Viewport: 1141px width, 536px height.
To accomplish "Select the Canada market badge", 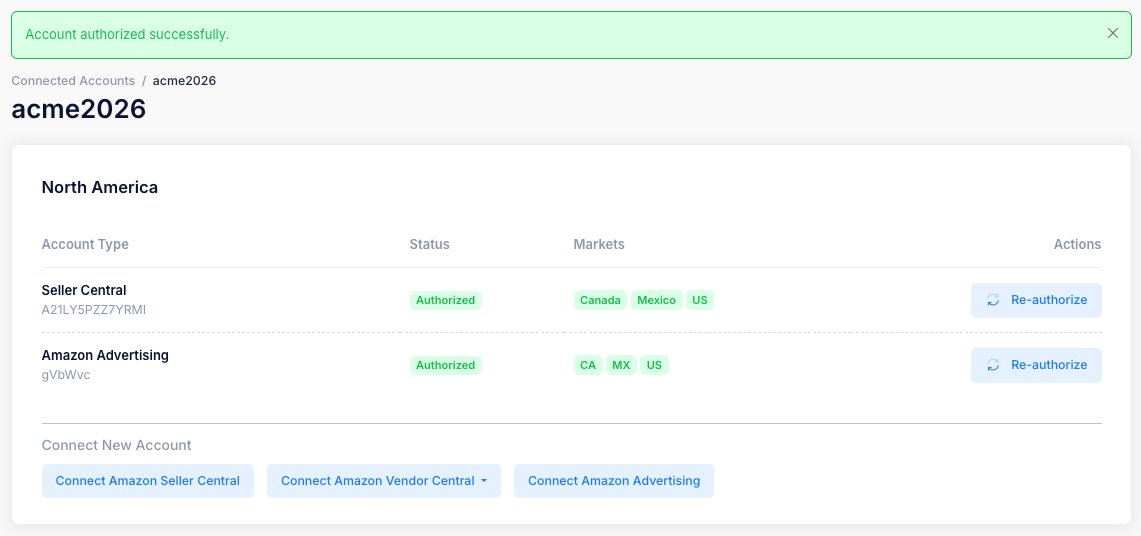I will tap(600, 300).
